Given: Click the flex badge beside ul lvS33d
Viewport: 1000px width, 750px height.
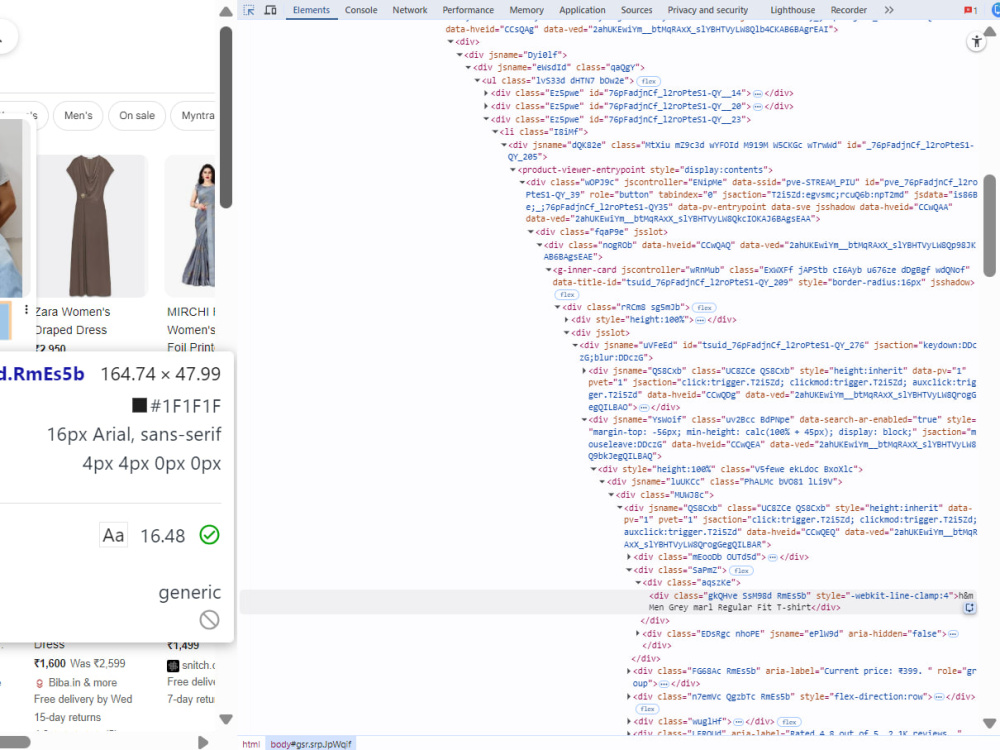Looking at the screenshot, I should click(x=649, y=82).
